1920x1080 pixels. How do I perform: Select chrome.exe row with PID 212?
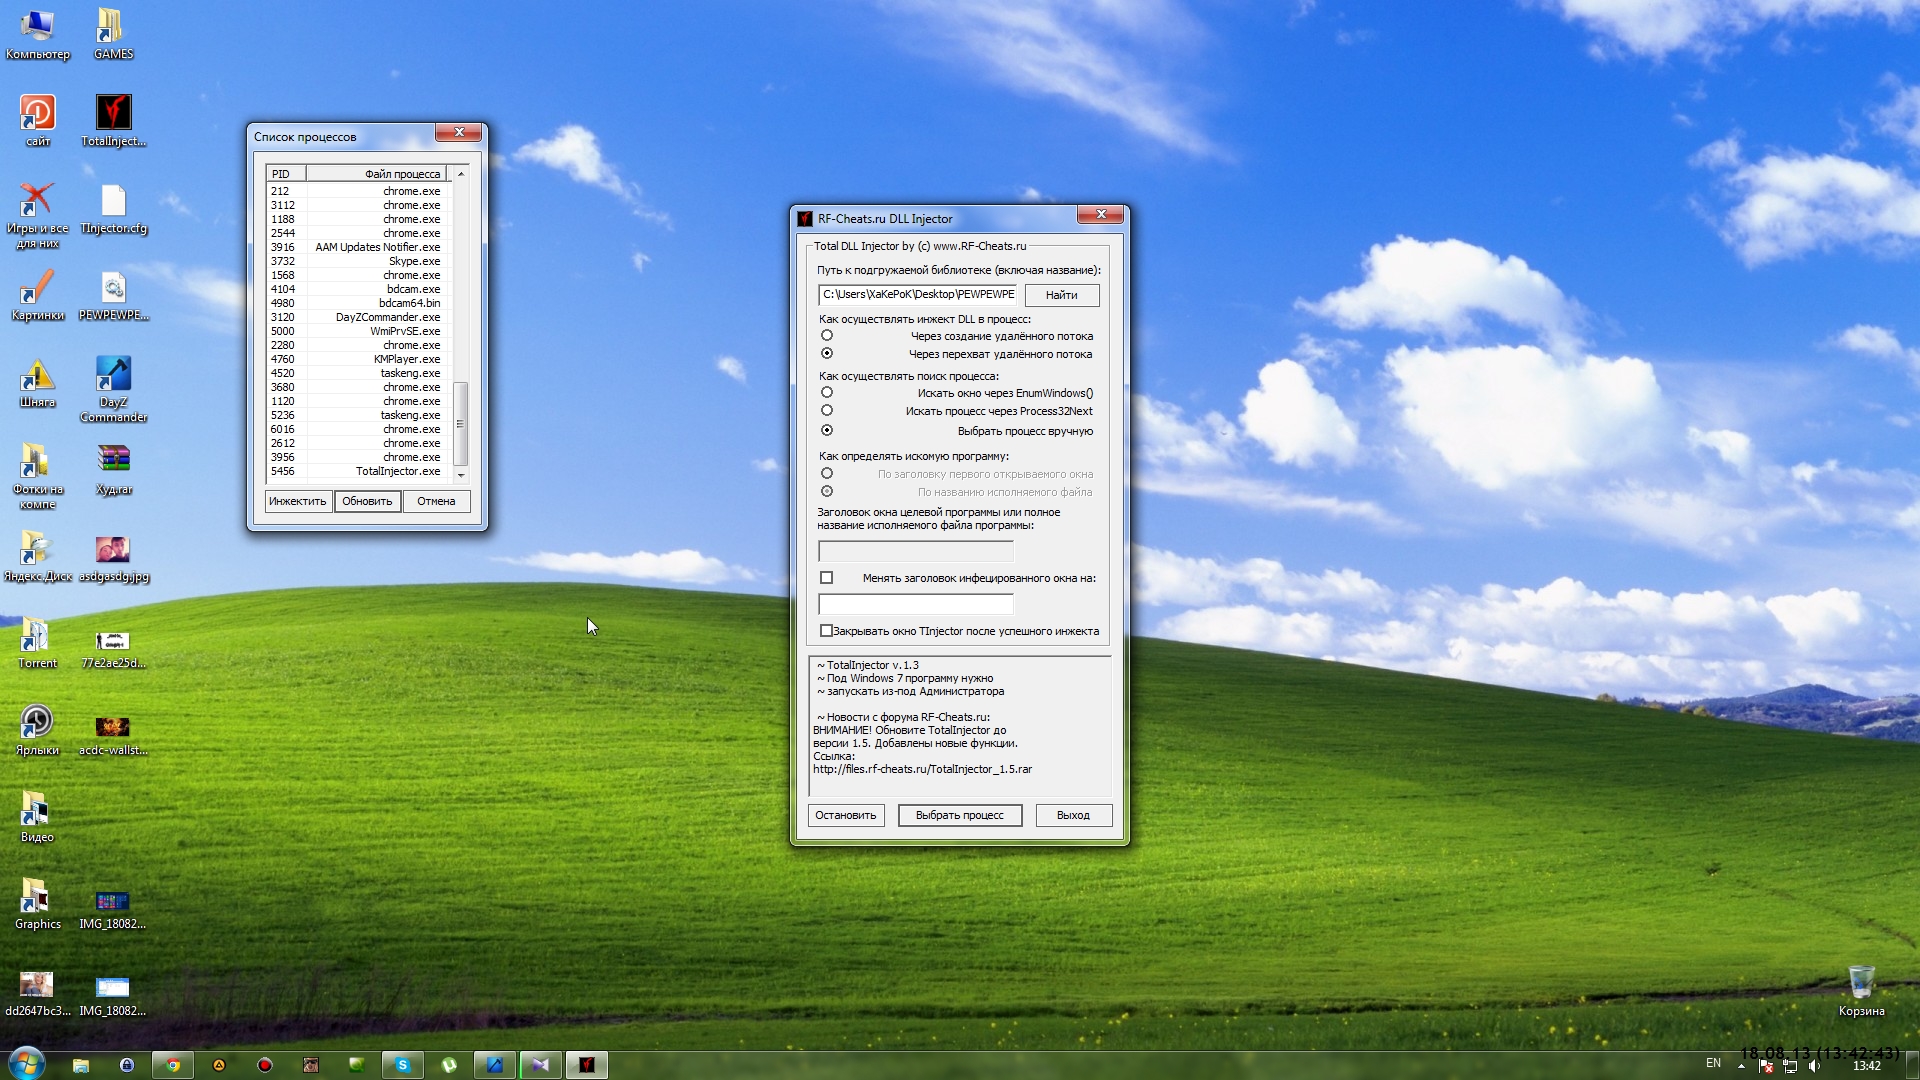coord(356,191)
